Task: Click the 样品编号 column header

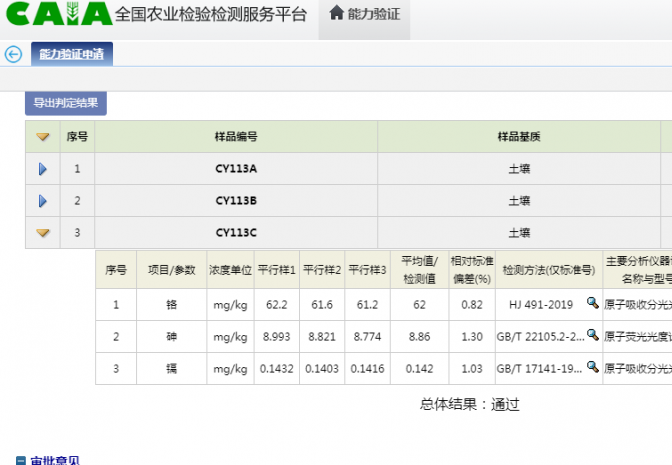Action: point(236,137)
